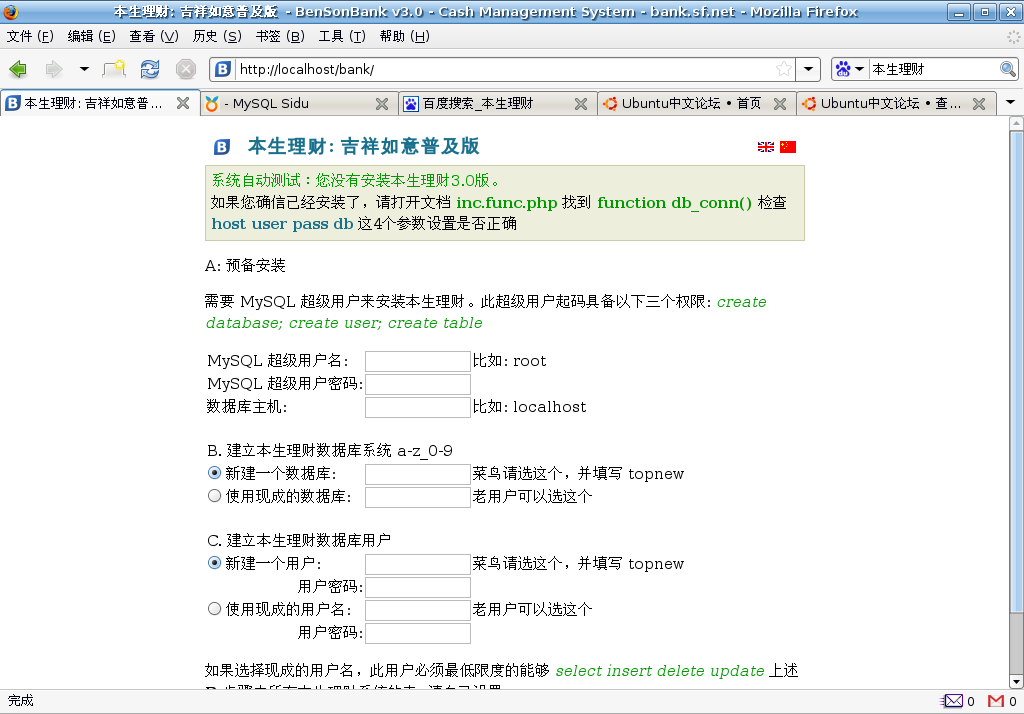This screenshot has width=1024, height=714.
Task: Click the vertical scrollbar thumb
Action: [x=1016, y=372]
